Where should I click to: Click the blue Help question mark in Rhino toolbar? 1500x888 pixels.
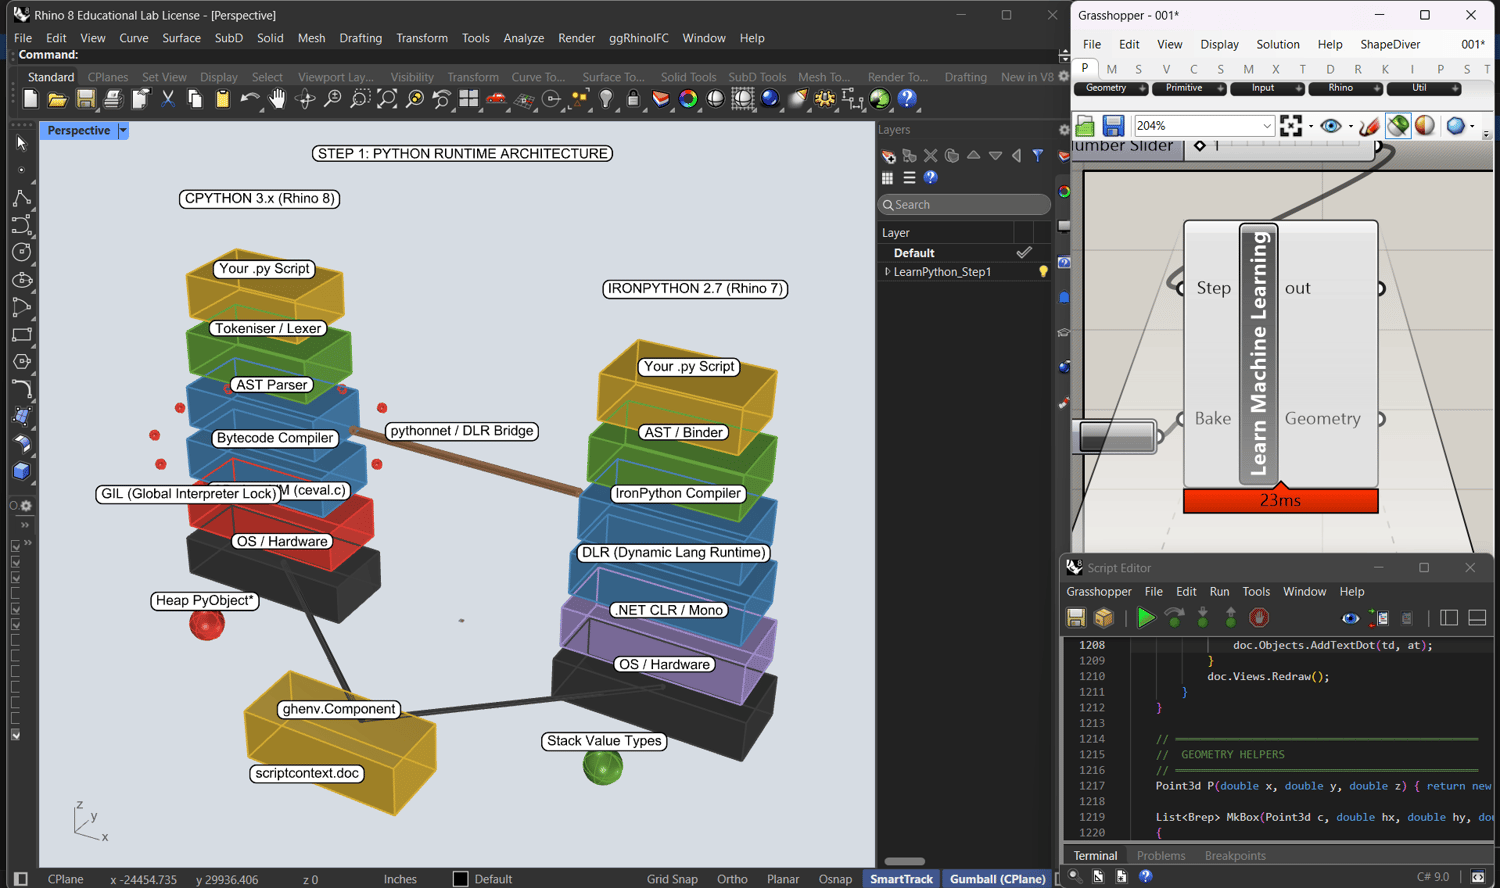pos(907,99)
